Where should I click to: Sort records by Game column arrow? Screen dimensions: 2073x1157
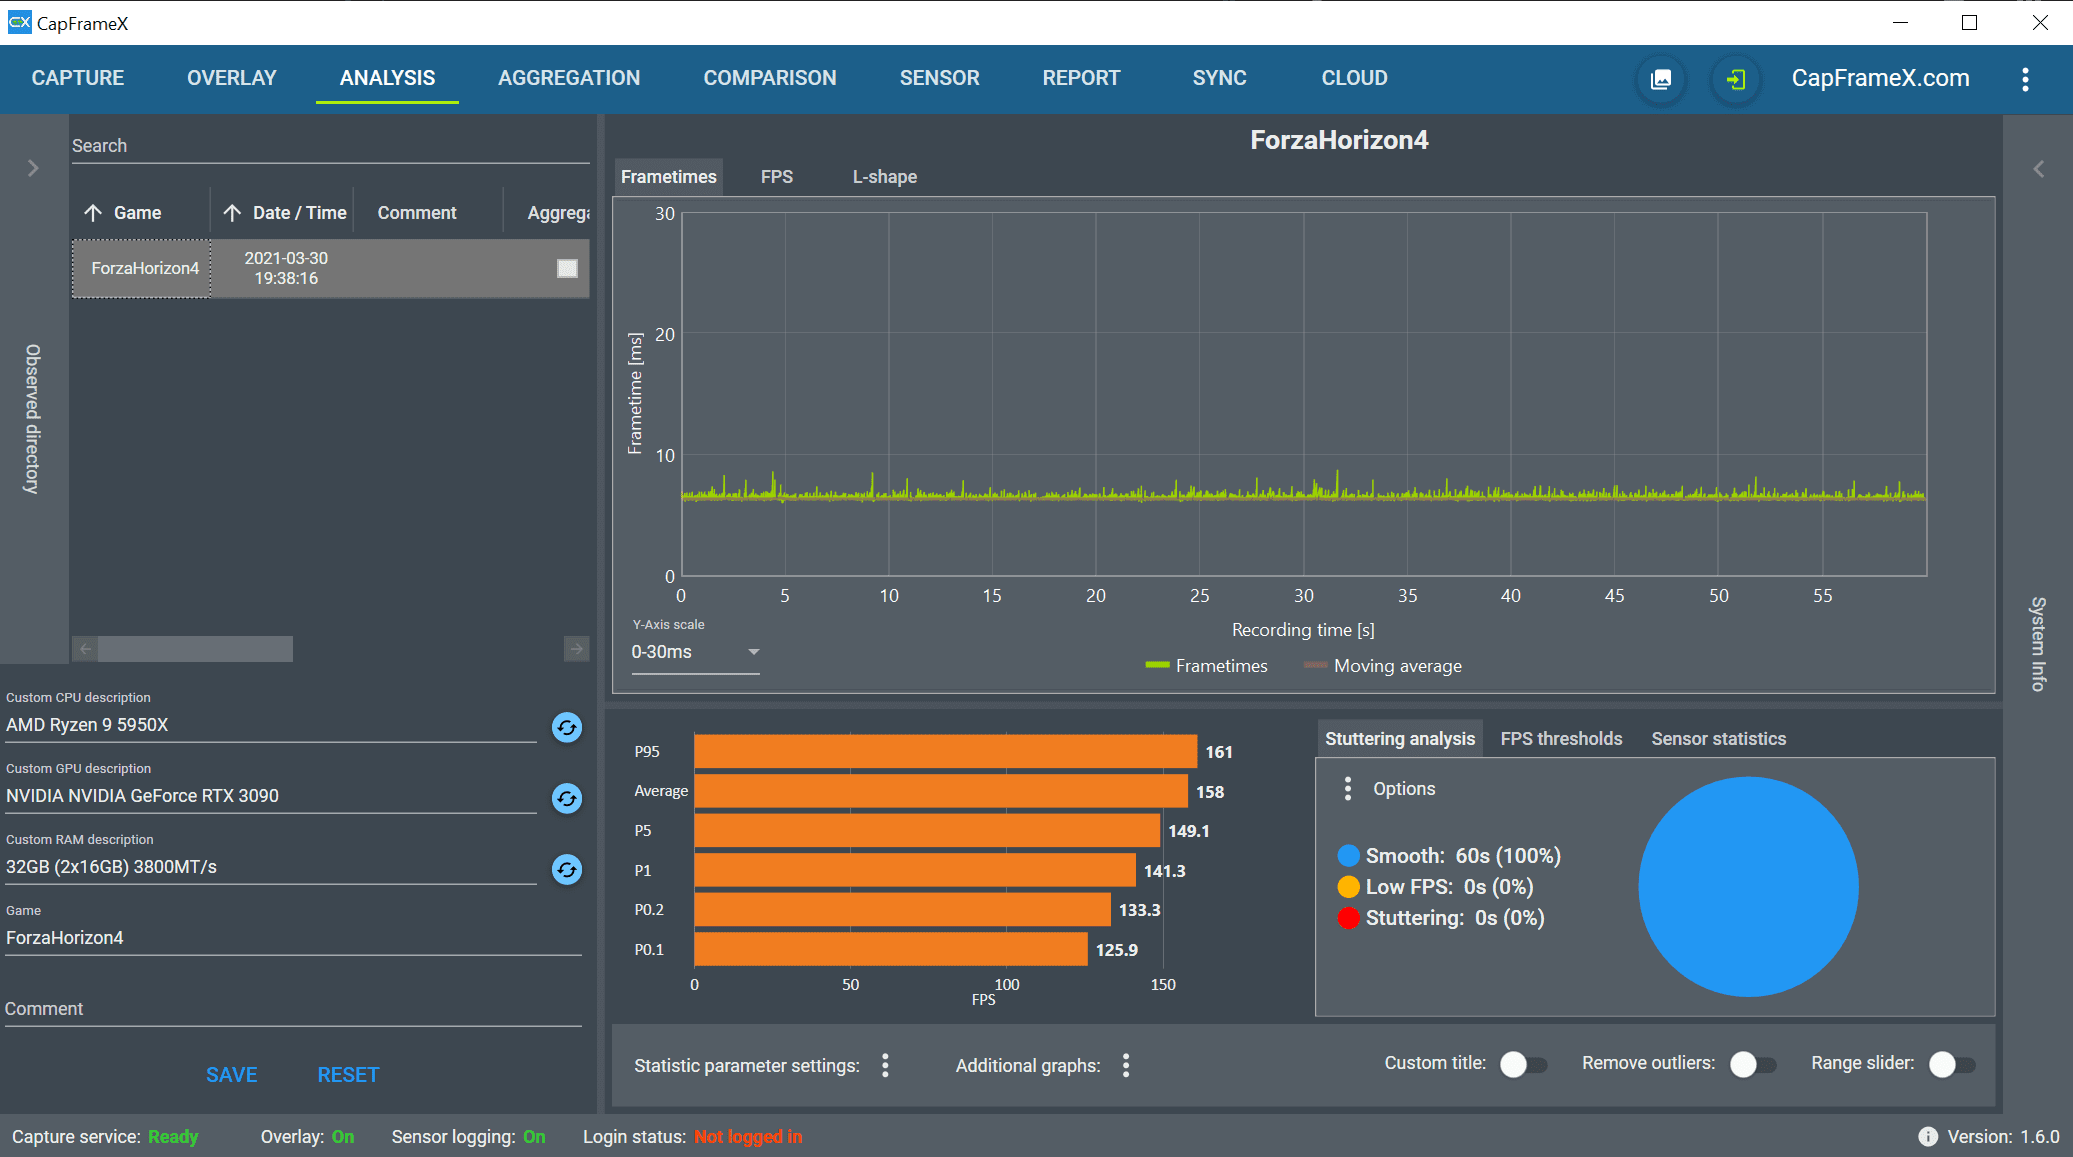(x=93, y=213)
